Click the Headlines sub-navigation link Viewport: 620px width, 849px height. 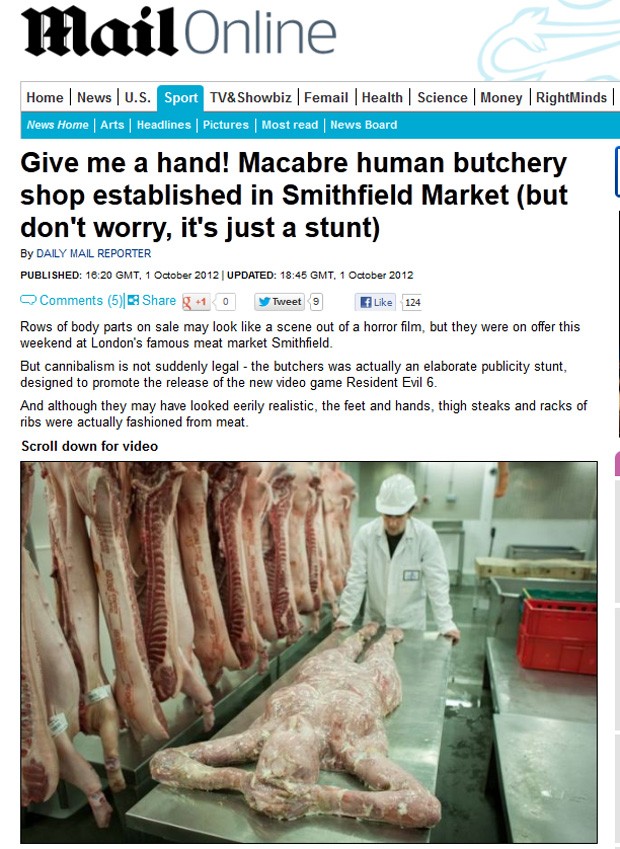[164, 125]
